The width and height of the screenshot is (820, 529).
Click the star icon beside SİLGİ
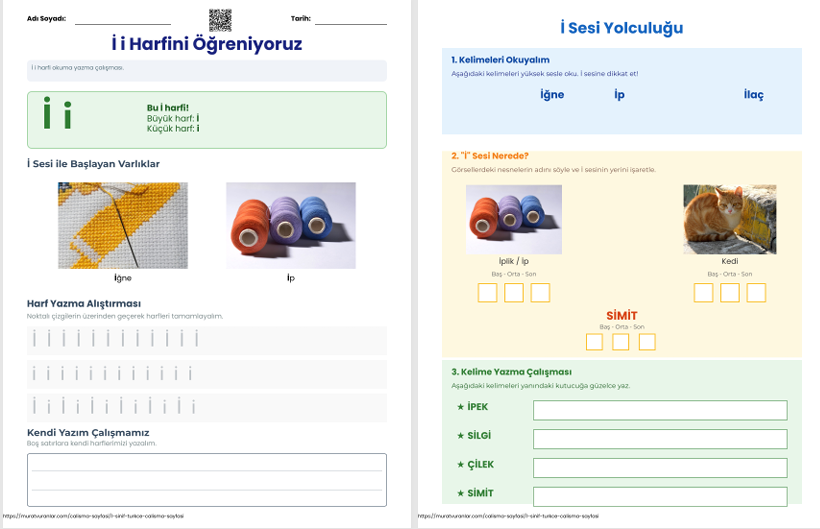[x=460, y=436]
